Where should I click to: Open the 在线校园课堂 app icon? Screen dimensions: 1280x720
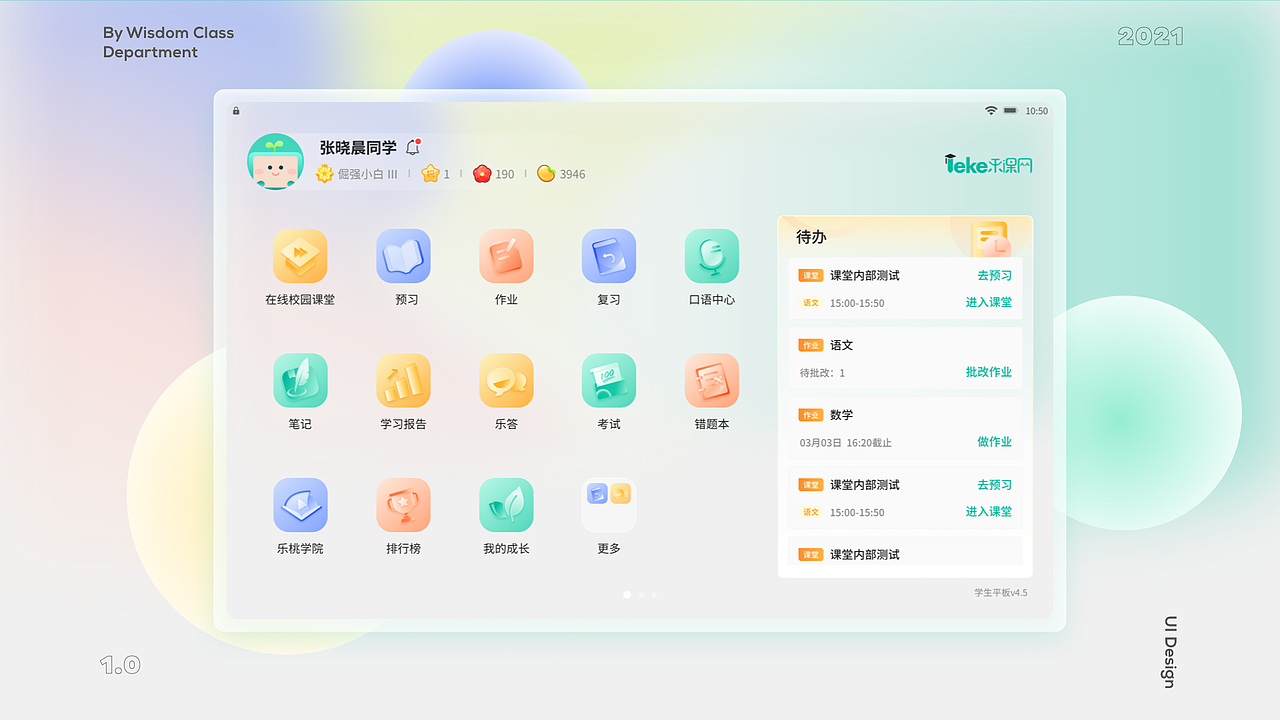[300, 257]
